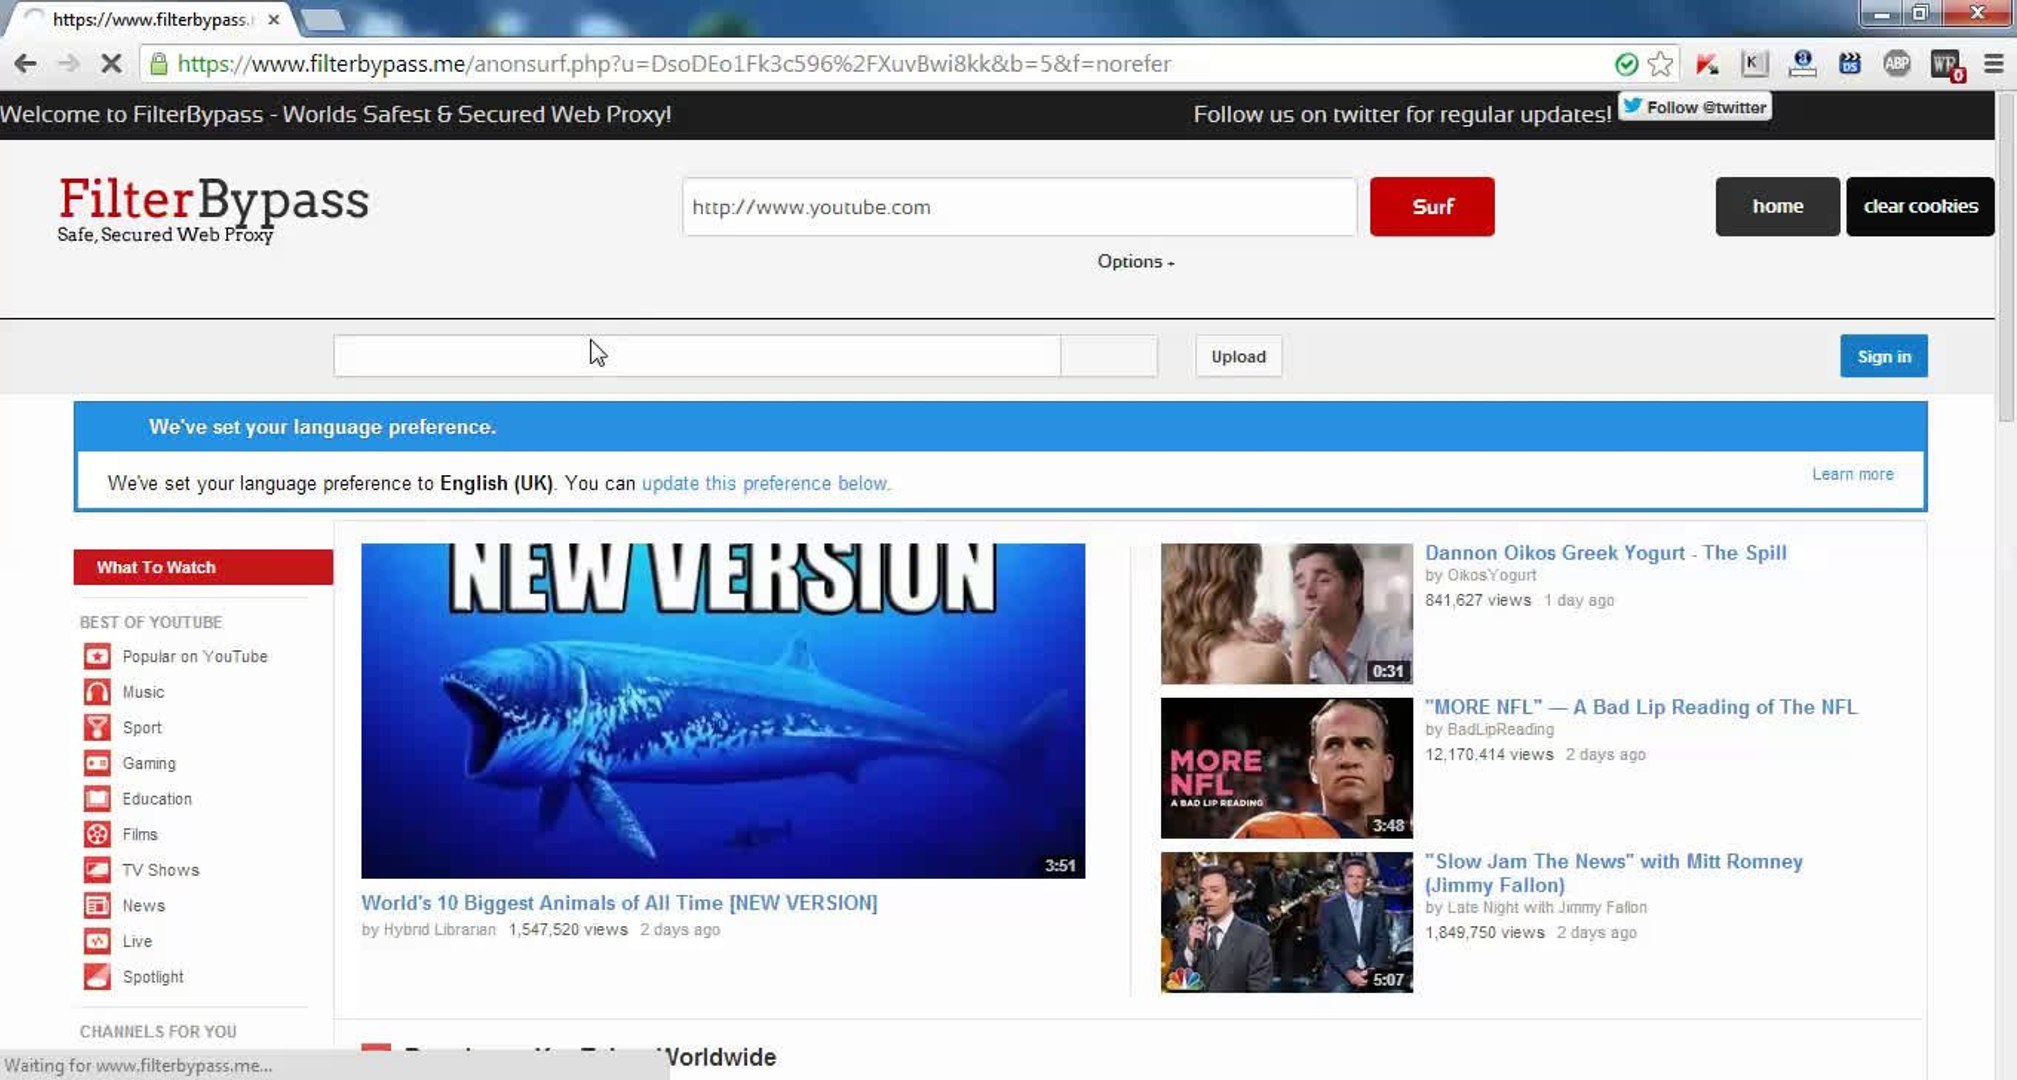Select the Gaming category in the sidebar
Image resolution: width=2017 pixels, height=1080 pixels.
pyautogui.click(x=148, y=763)
